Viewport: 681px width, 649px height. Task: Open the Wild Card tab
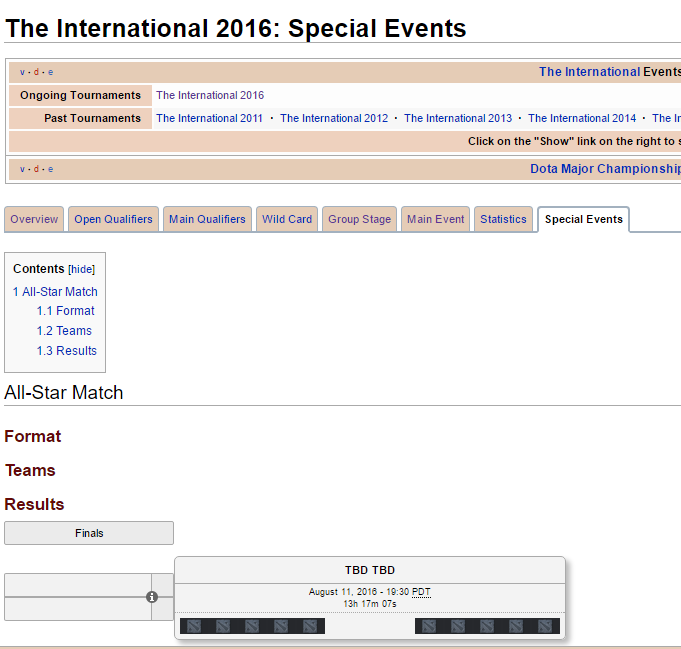(287, 219)
